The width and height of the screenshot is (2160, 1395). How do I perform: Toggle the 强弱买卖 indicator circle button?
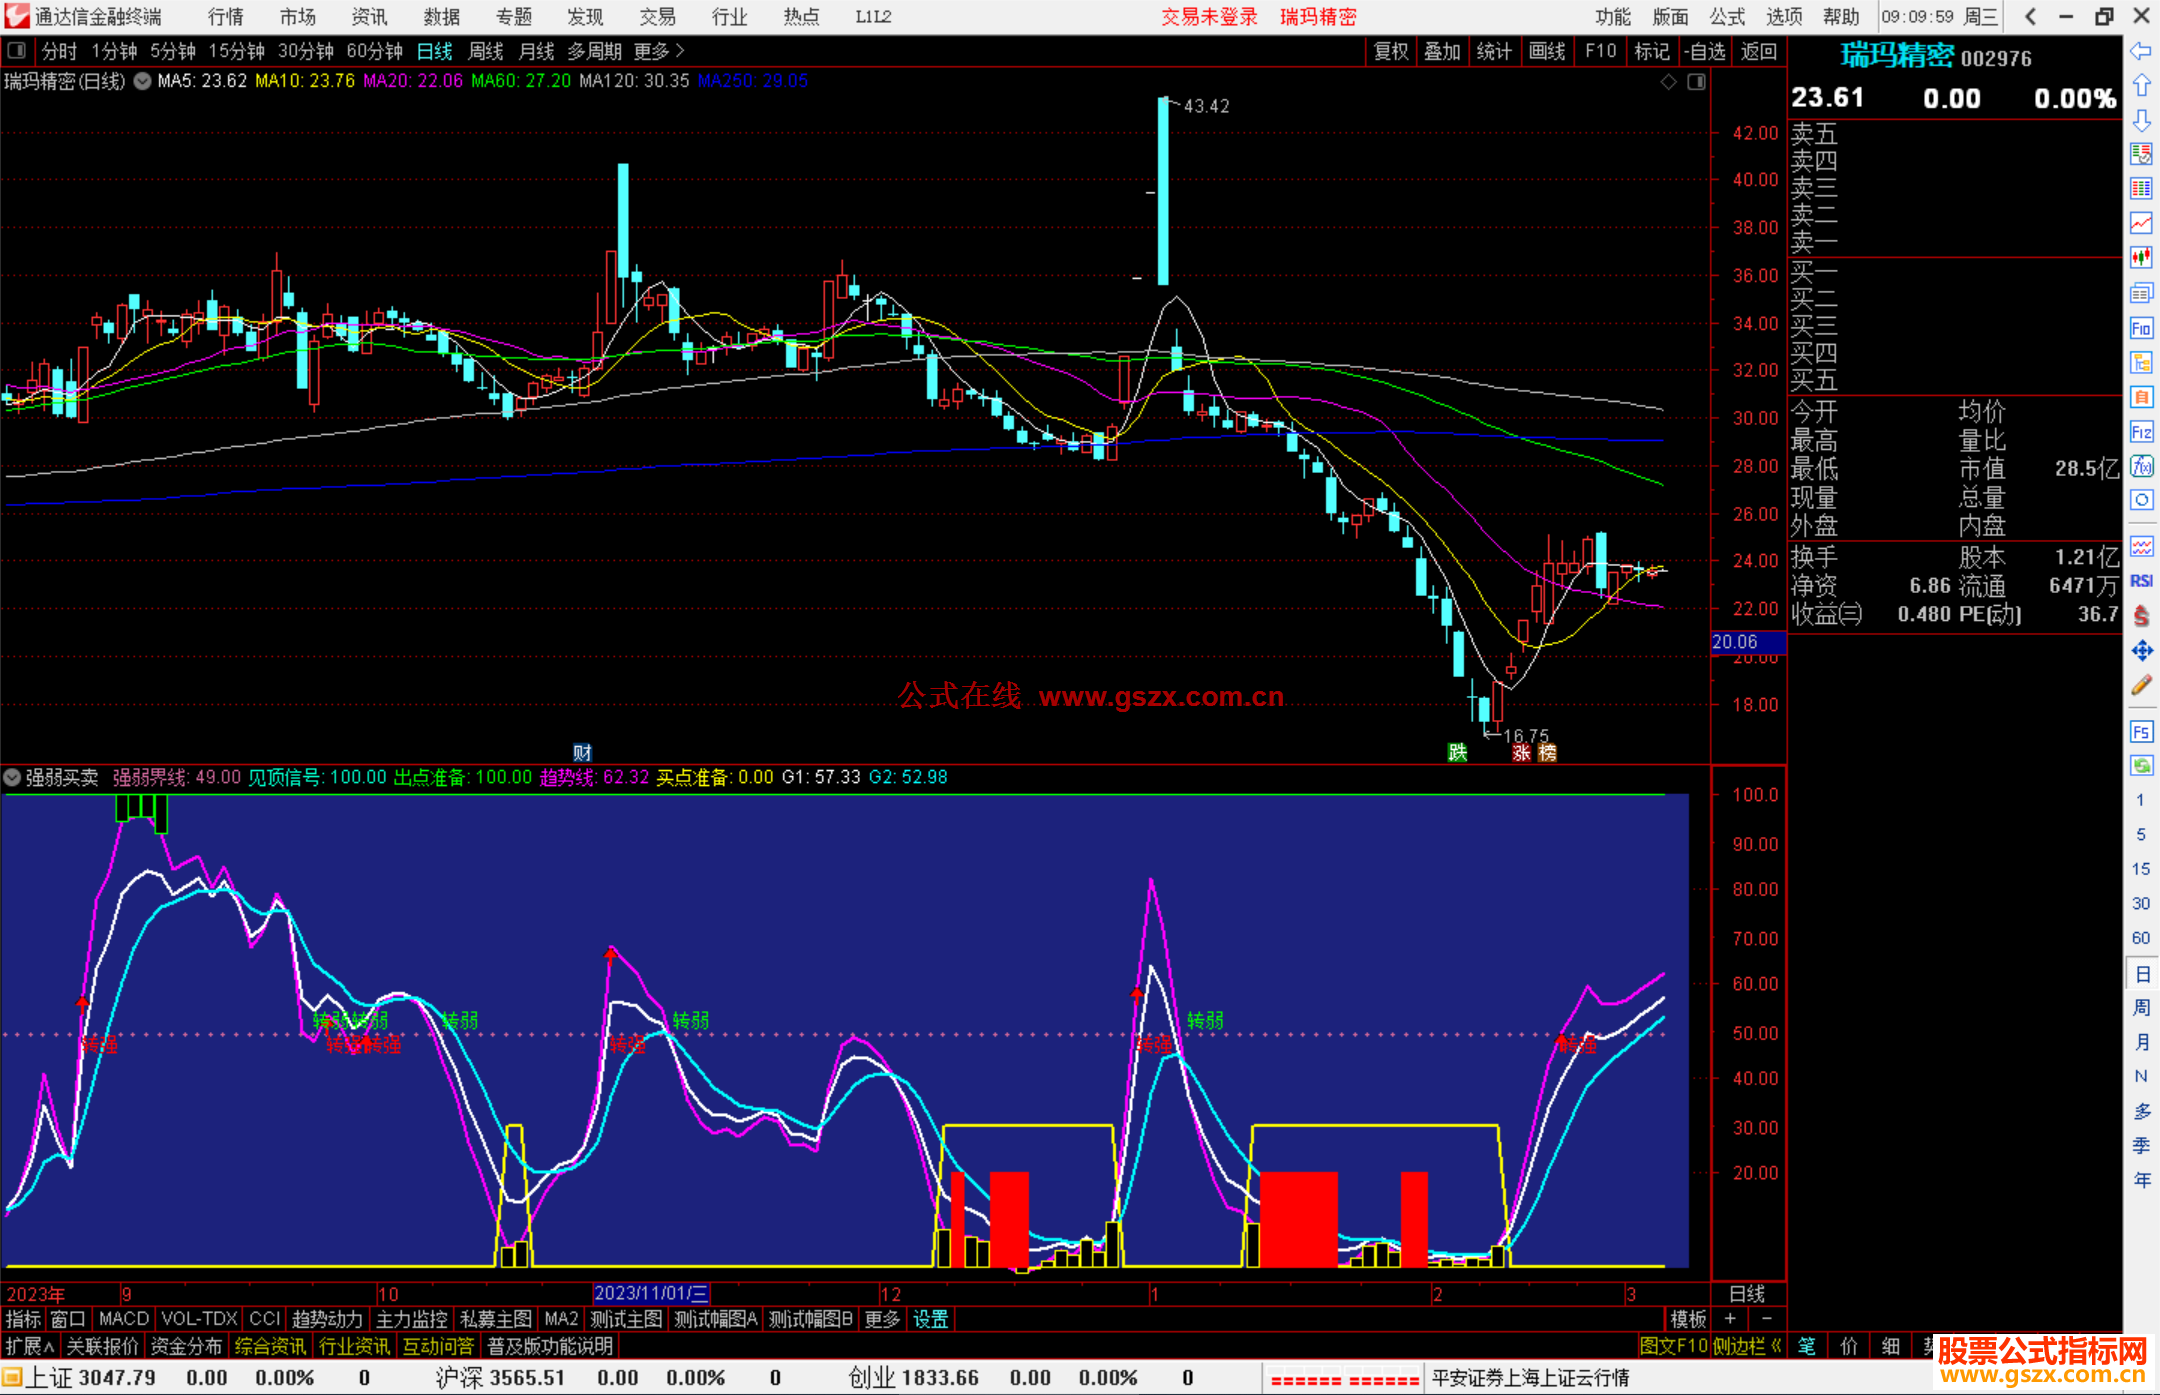(12, 777)
